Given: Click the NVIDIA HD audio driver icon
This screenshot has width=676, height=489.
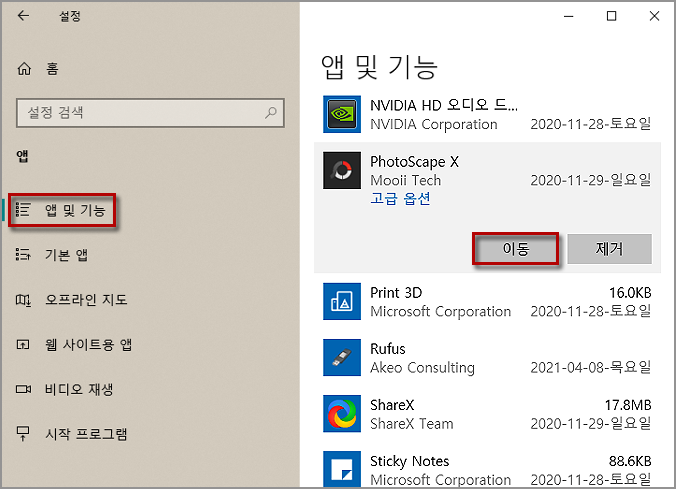Looking at the screenshot, I should (342, 114).
